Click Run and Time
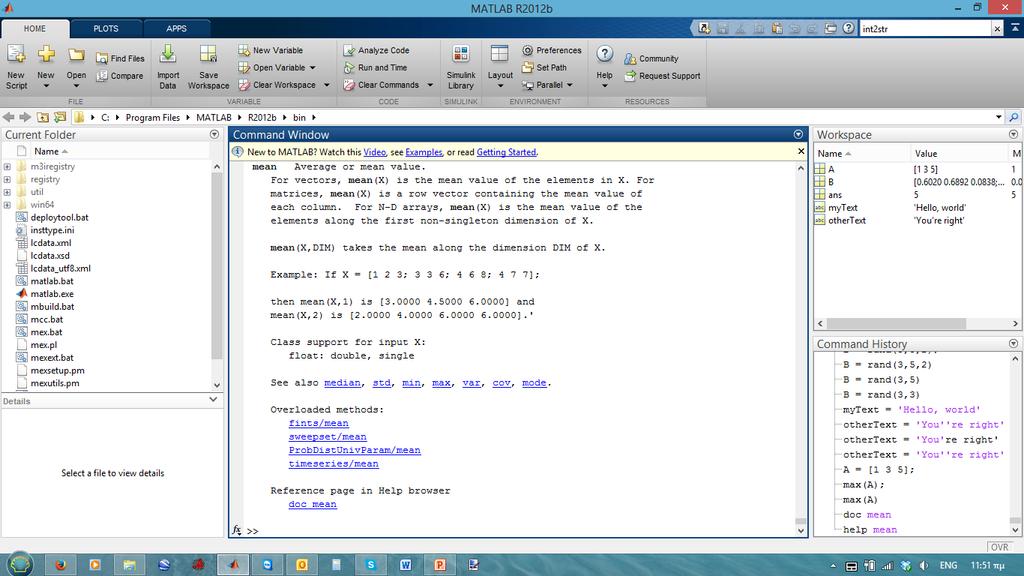 (x=375, y=67)
